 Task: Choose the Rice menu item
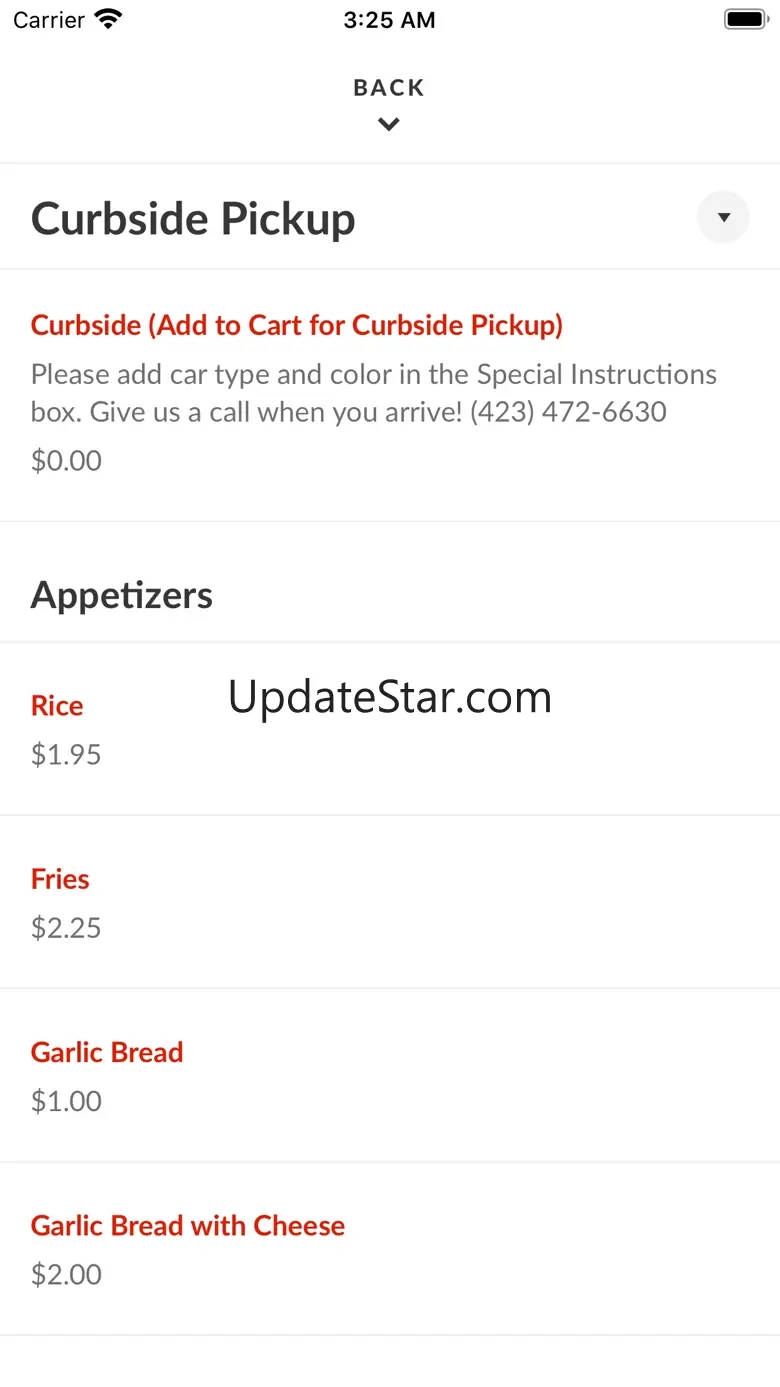(57, 706)
